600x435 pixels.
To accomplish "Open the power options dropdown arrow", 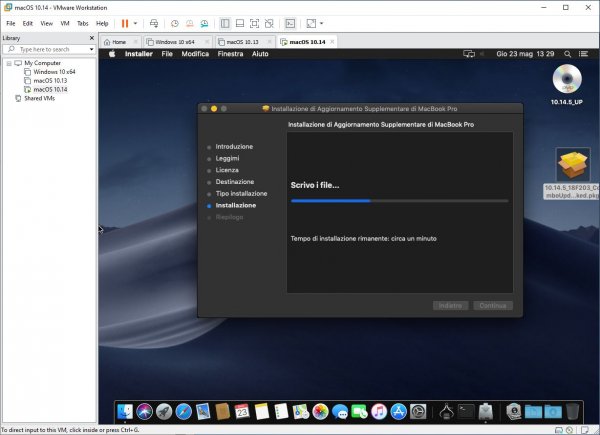I will click(x=135, y=23).
